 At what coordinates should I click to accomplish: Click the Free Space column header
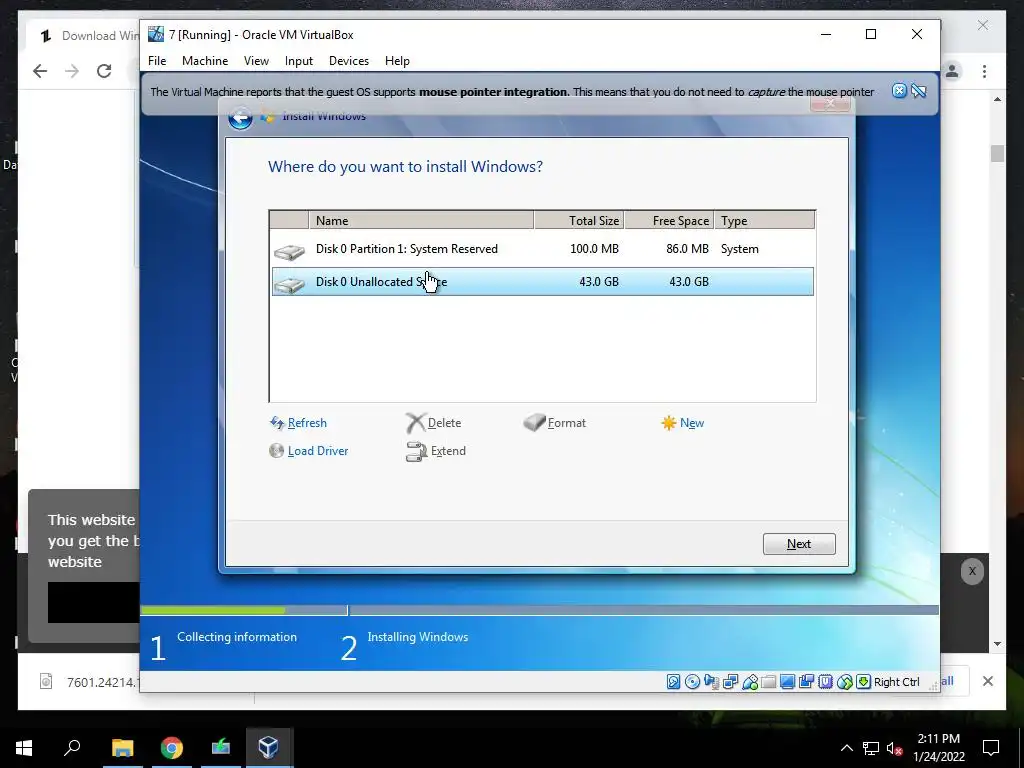point(669,220)
